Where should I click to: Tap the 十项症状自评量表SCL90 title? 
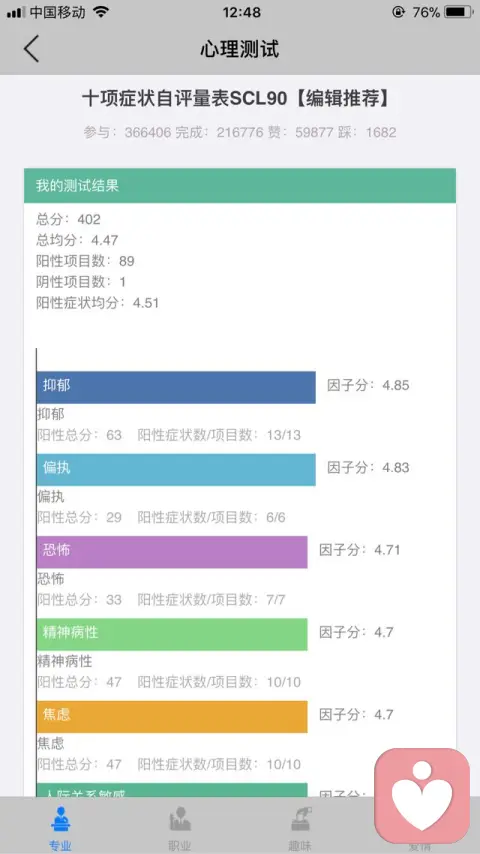point(184,99)
